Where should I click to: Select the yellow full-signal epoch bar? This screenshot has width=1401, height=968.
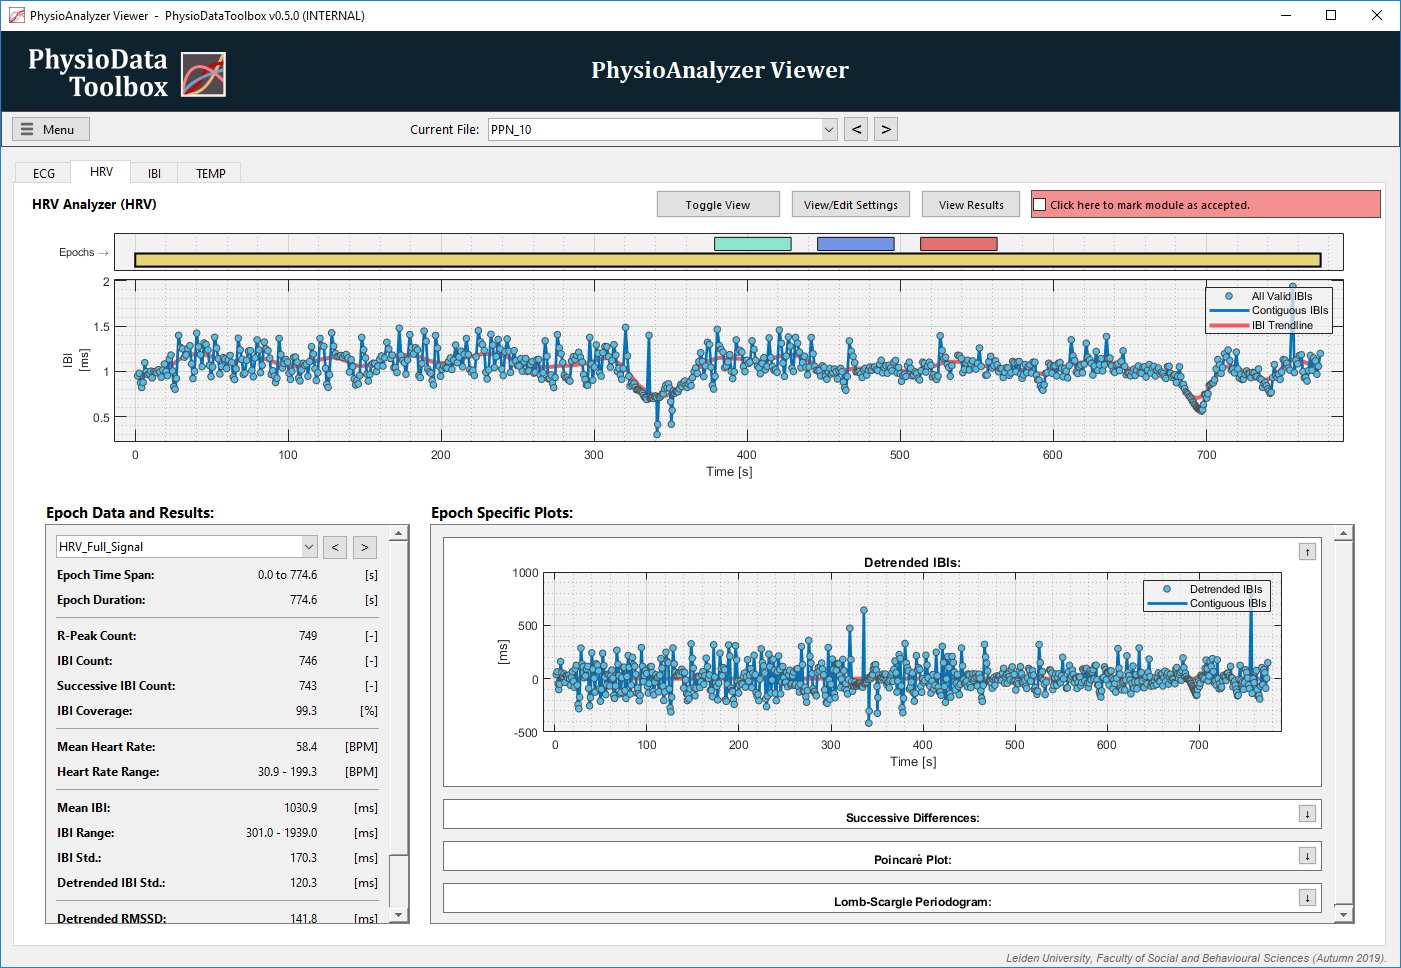pyautogui.click(x=728, y=260)
